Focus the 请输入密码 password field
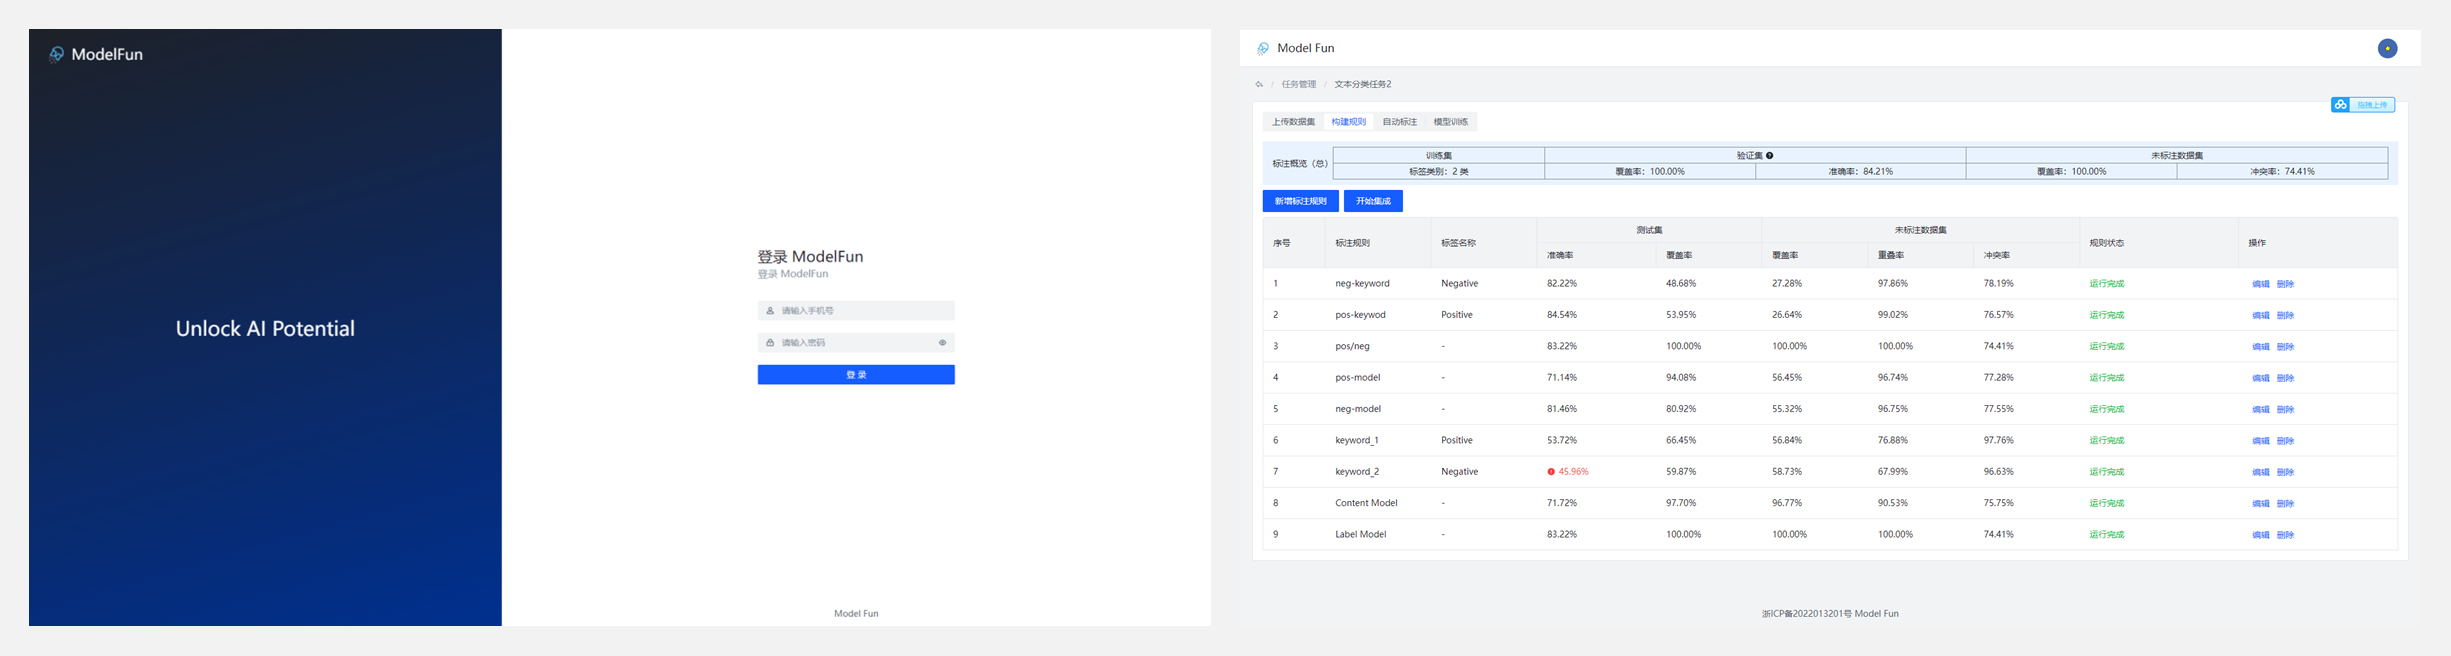 click(856, 343)
